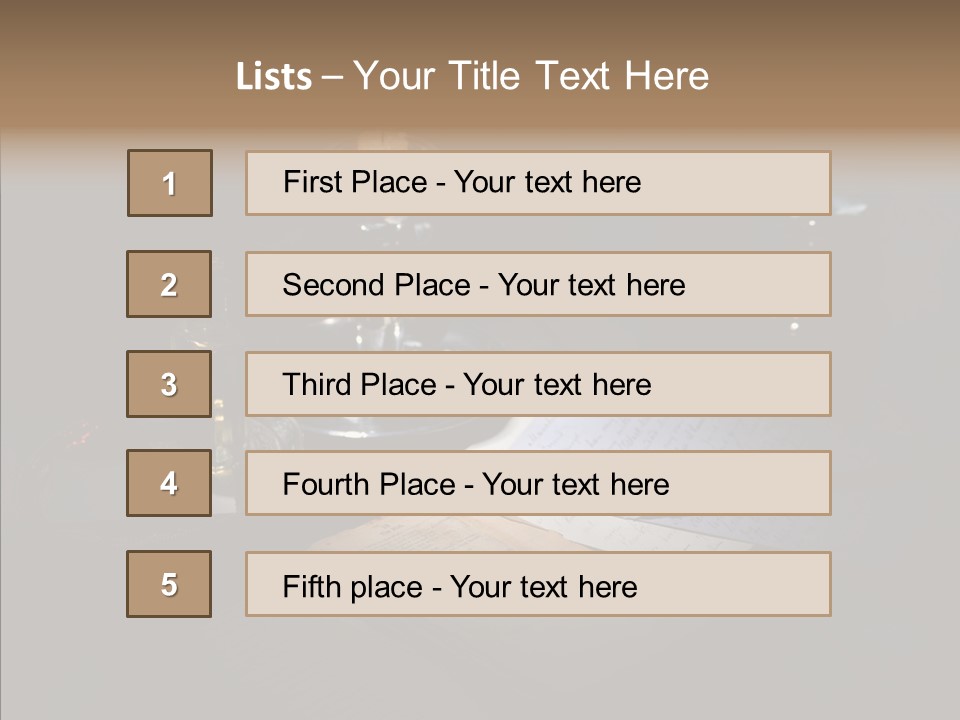This screenshot has height=720, width=960.
Task: Select the Fourth Place text box
Action: [538, 484]
